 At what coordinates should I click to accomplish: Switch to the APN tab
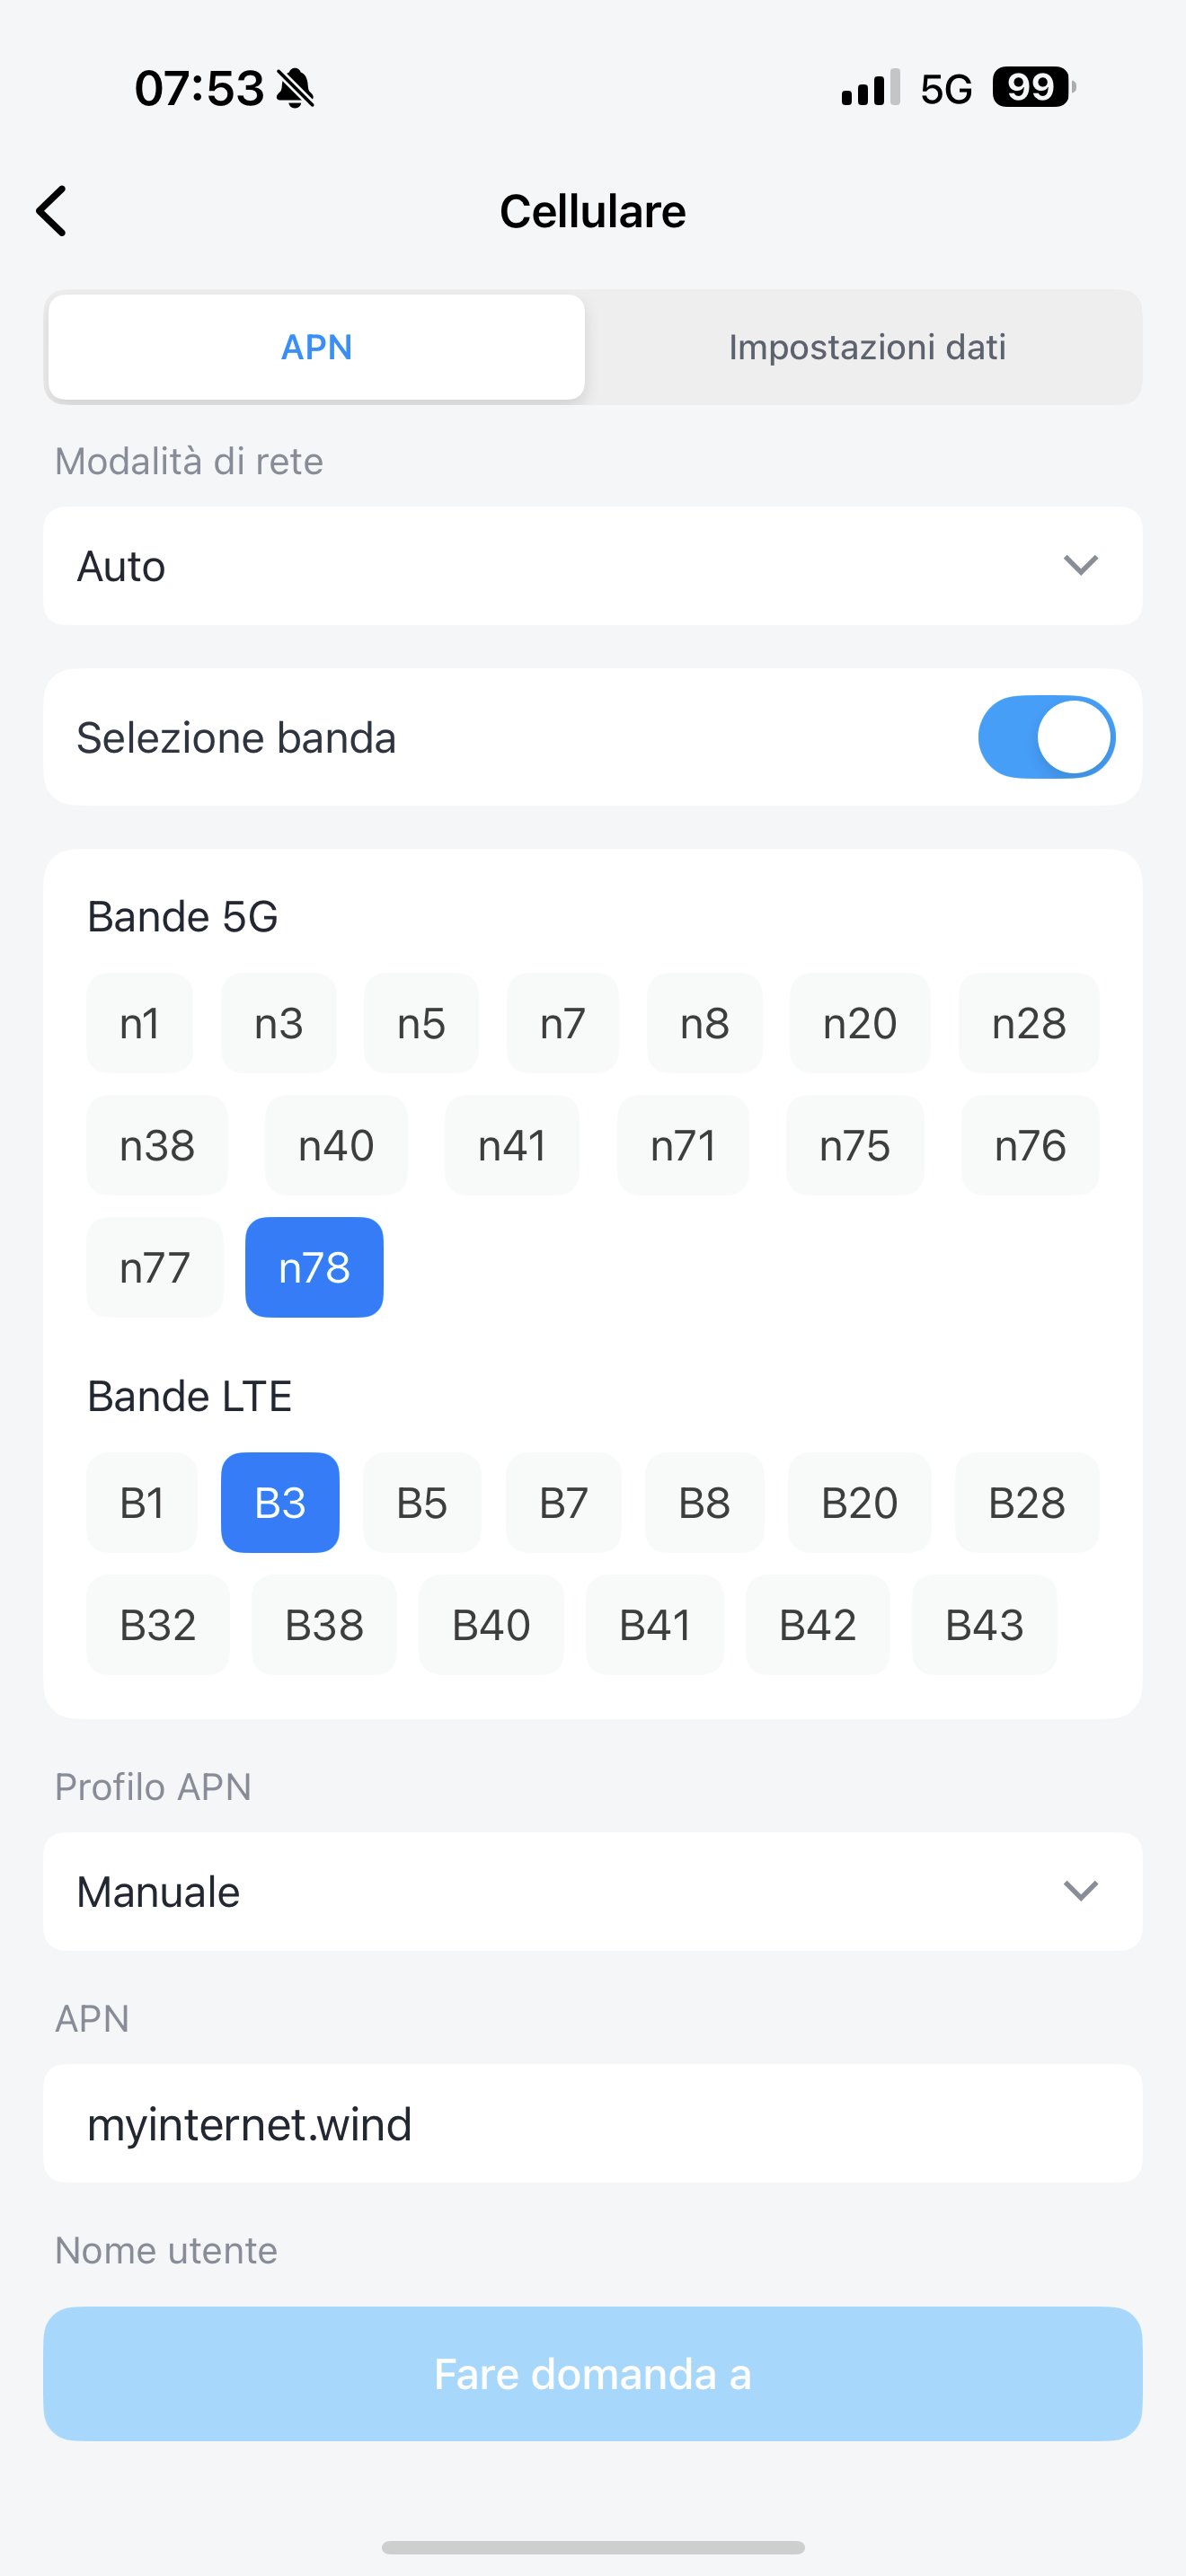pos(316,347)
